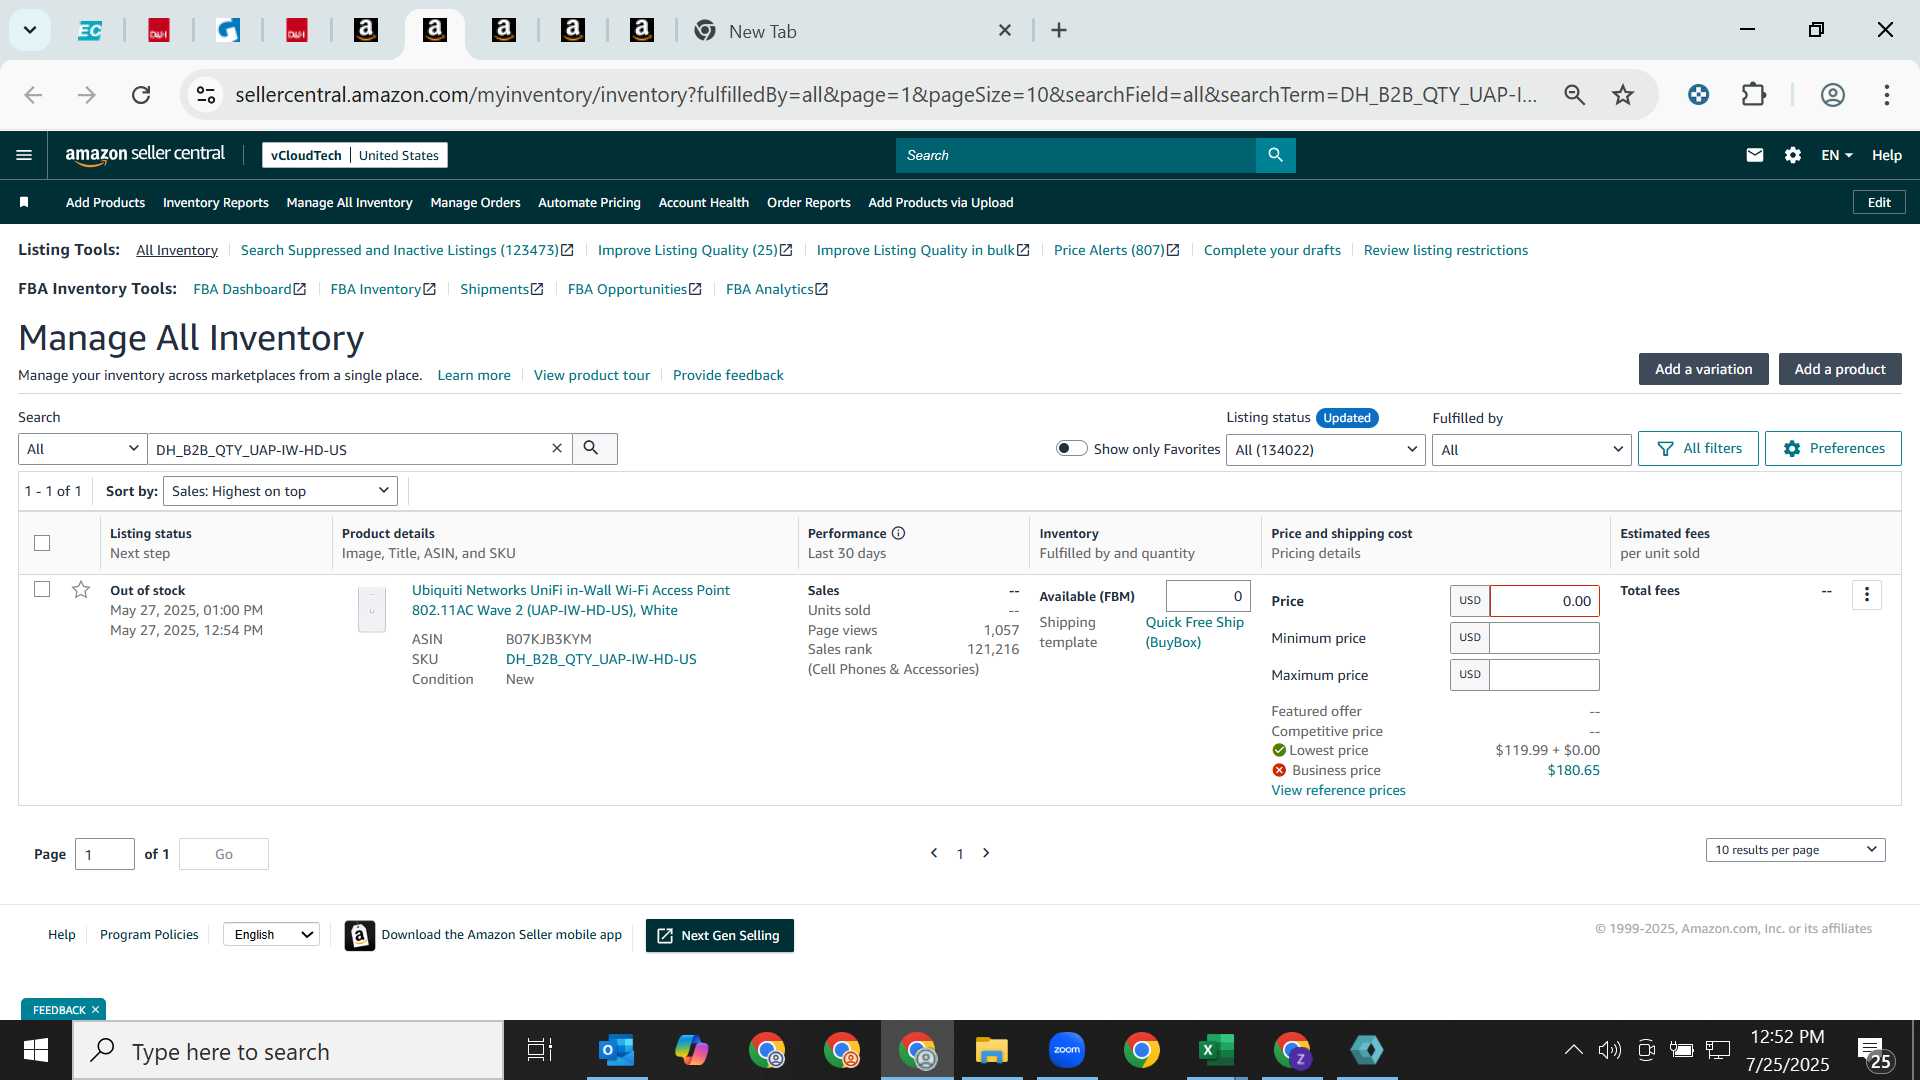Open FBA Dashboard link
Screen dimensions: 1920x1080
coord(249,289)
